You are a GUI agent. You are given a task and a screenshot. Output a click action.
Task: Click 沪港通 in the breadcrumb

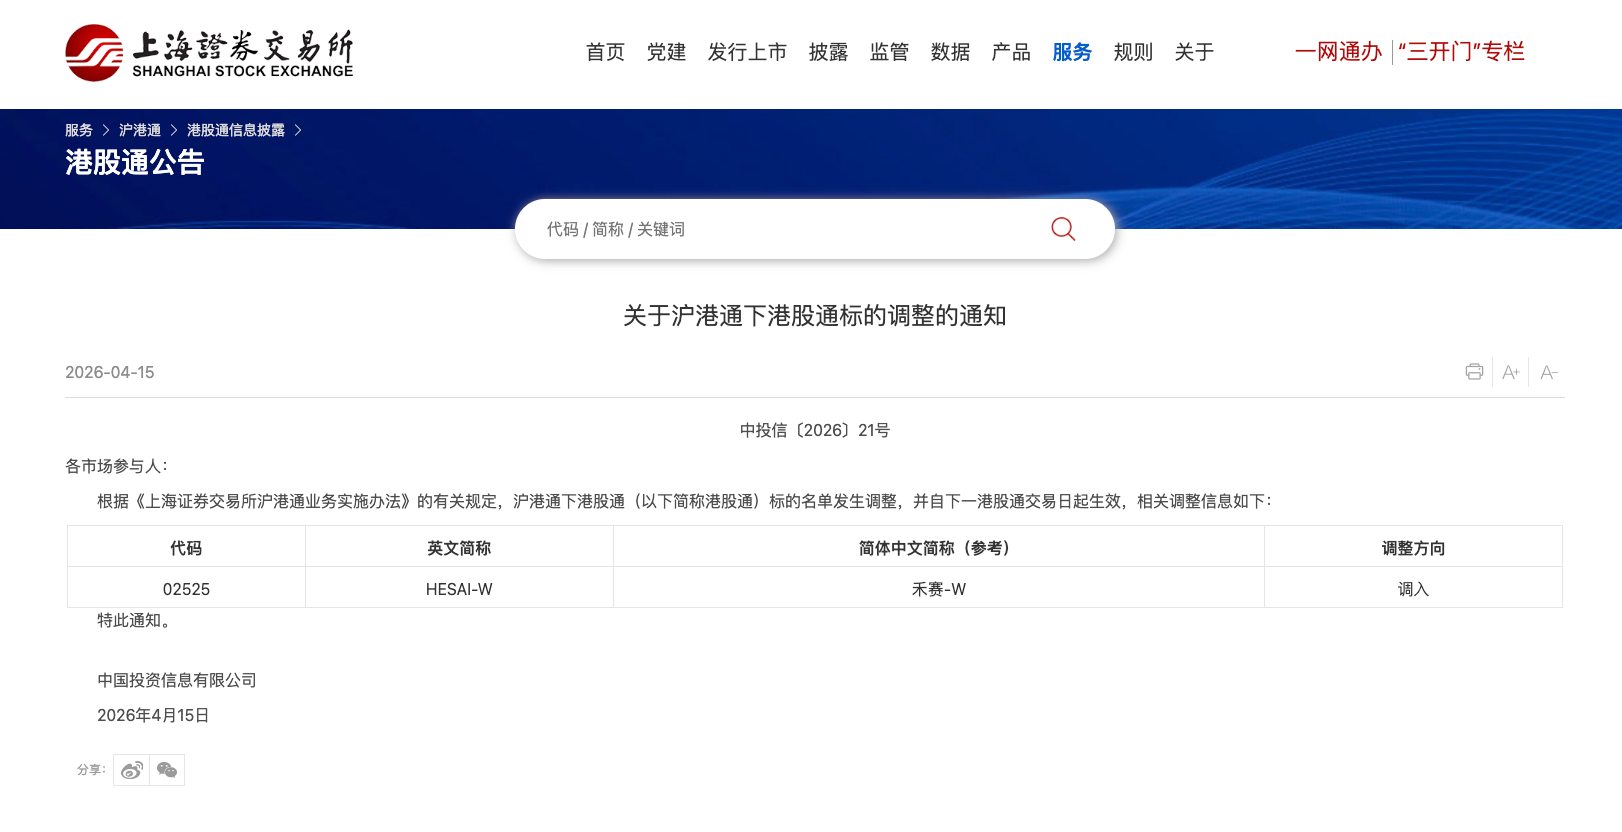140,130
